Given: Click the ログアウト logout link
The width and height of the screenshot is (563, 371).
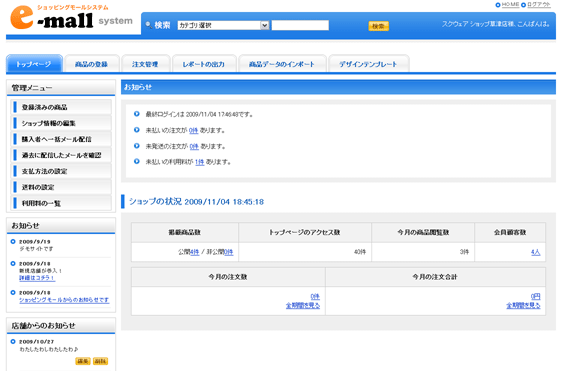Looking at the screenshot, I should 539,5.
